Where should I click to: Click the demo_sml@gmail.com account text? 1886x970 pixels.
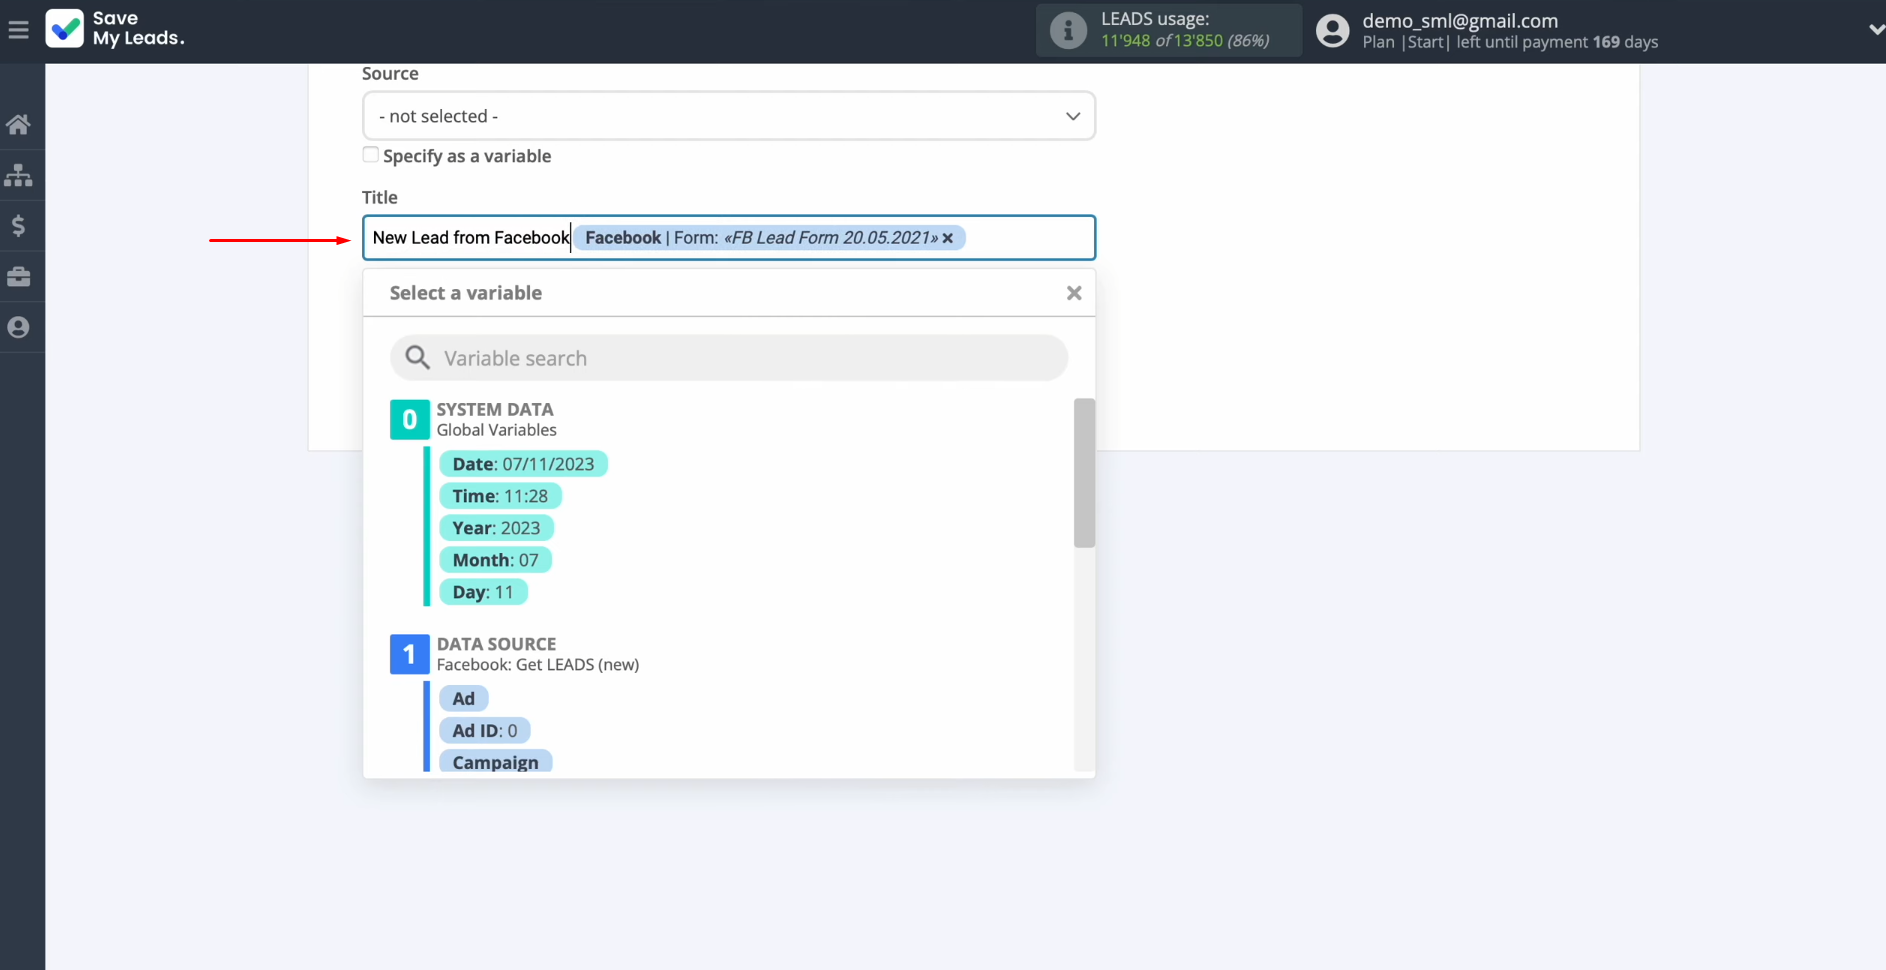coord(1460,20)
